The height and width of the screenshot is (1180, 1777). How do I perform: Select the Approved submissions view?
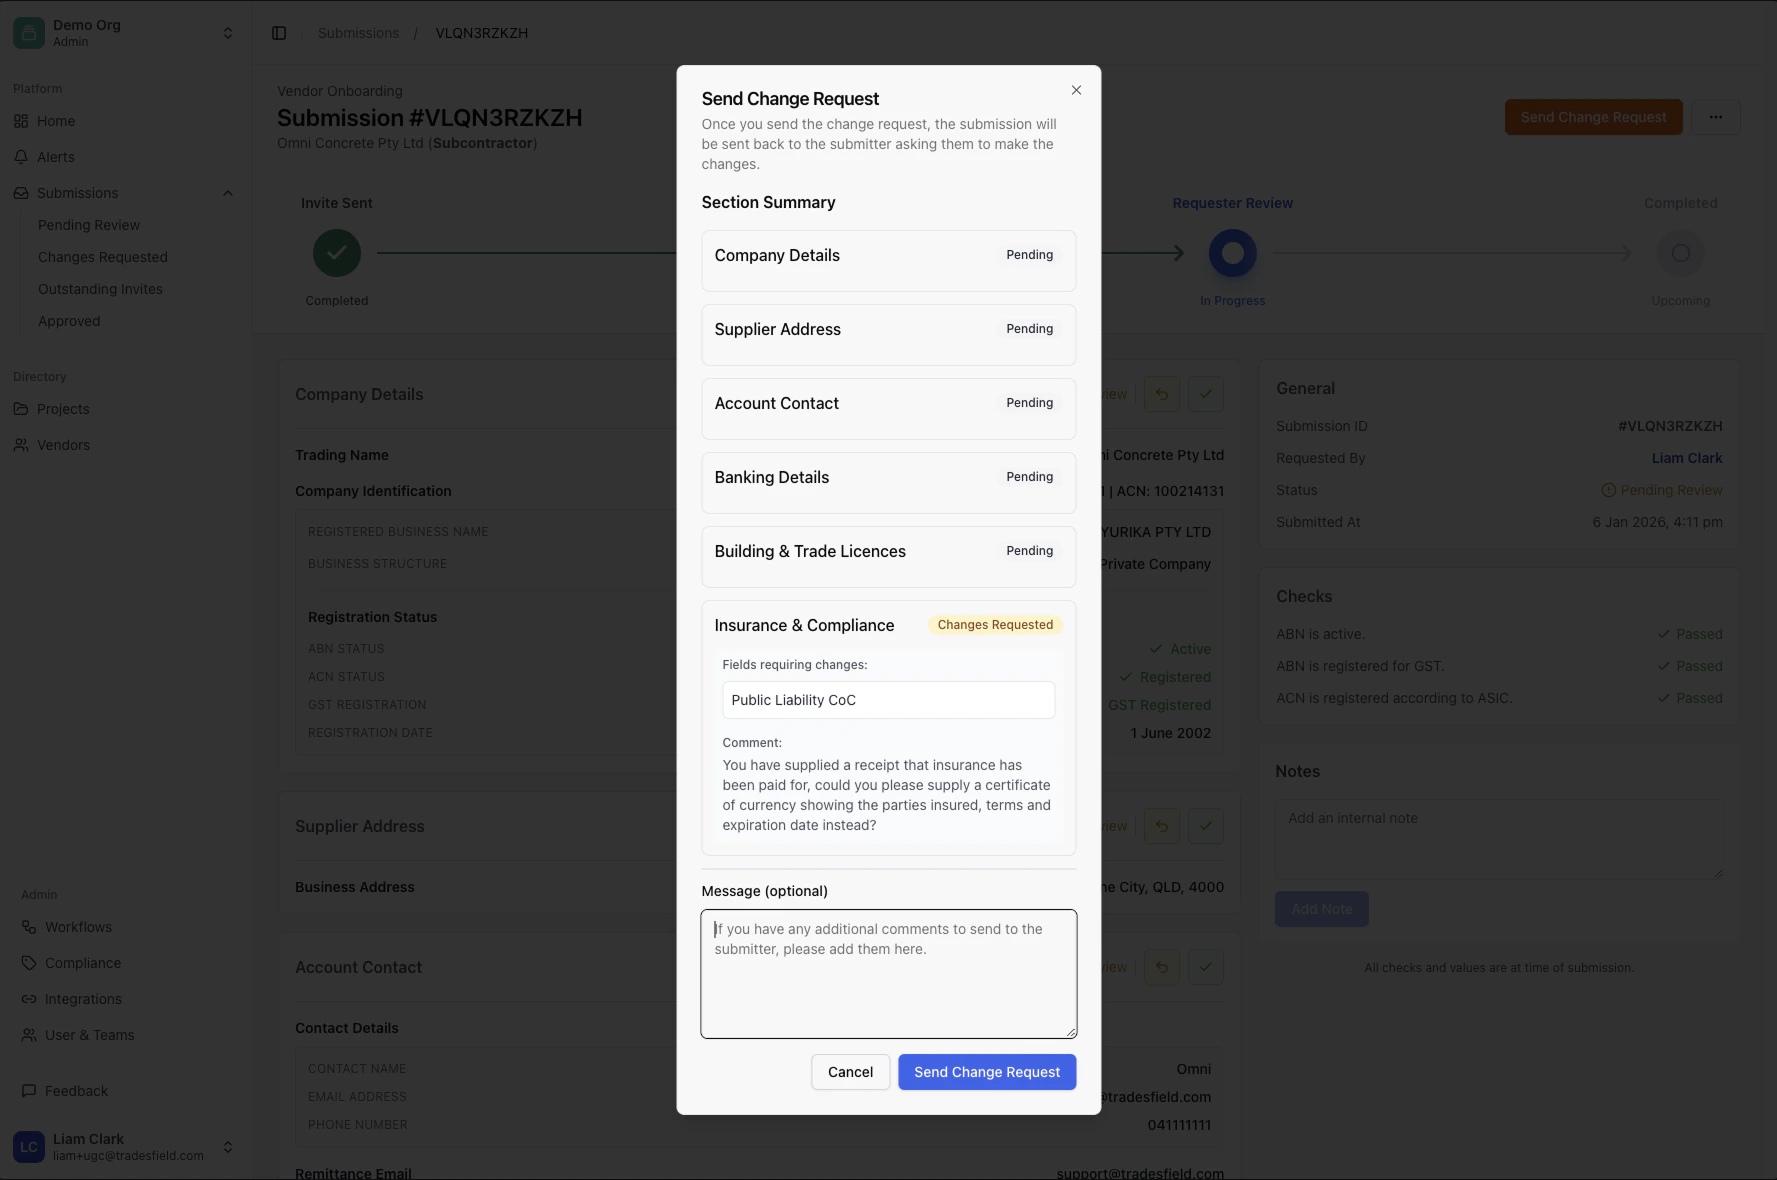[x=69, y=320]
